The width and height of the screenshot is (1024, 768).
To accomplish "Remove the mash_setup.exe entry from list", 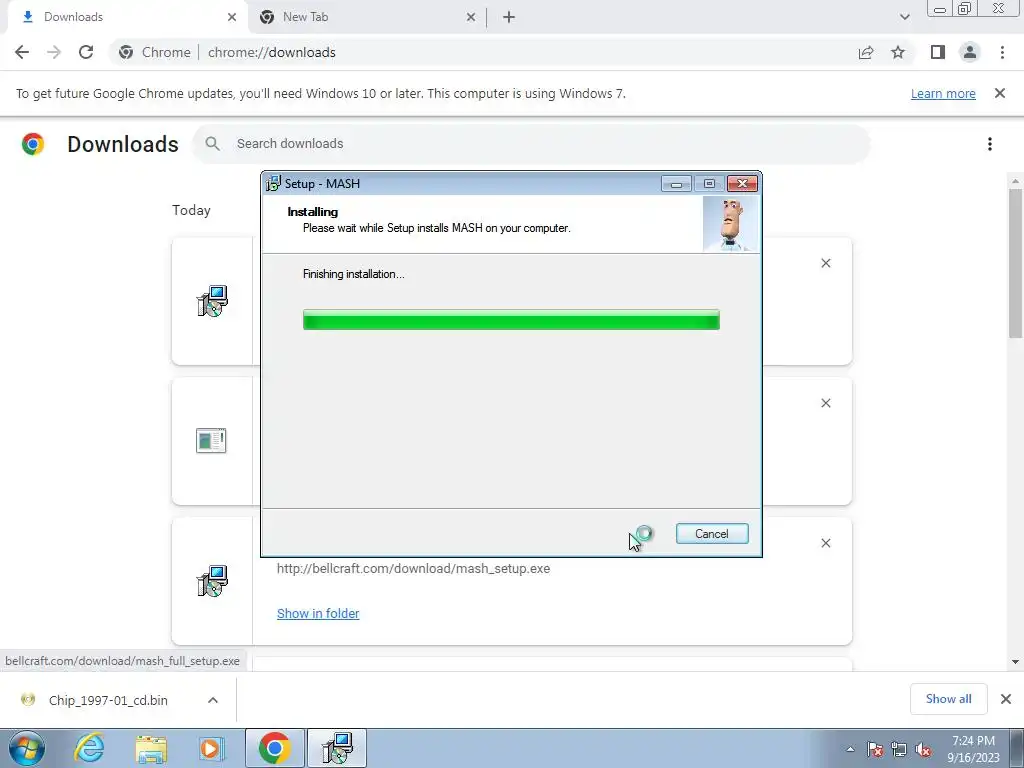I will pyautogui.click(x=825, y=543).
